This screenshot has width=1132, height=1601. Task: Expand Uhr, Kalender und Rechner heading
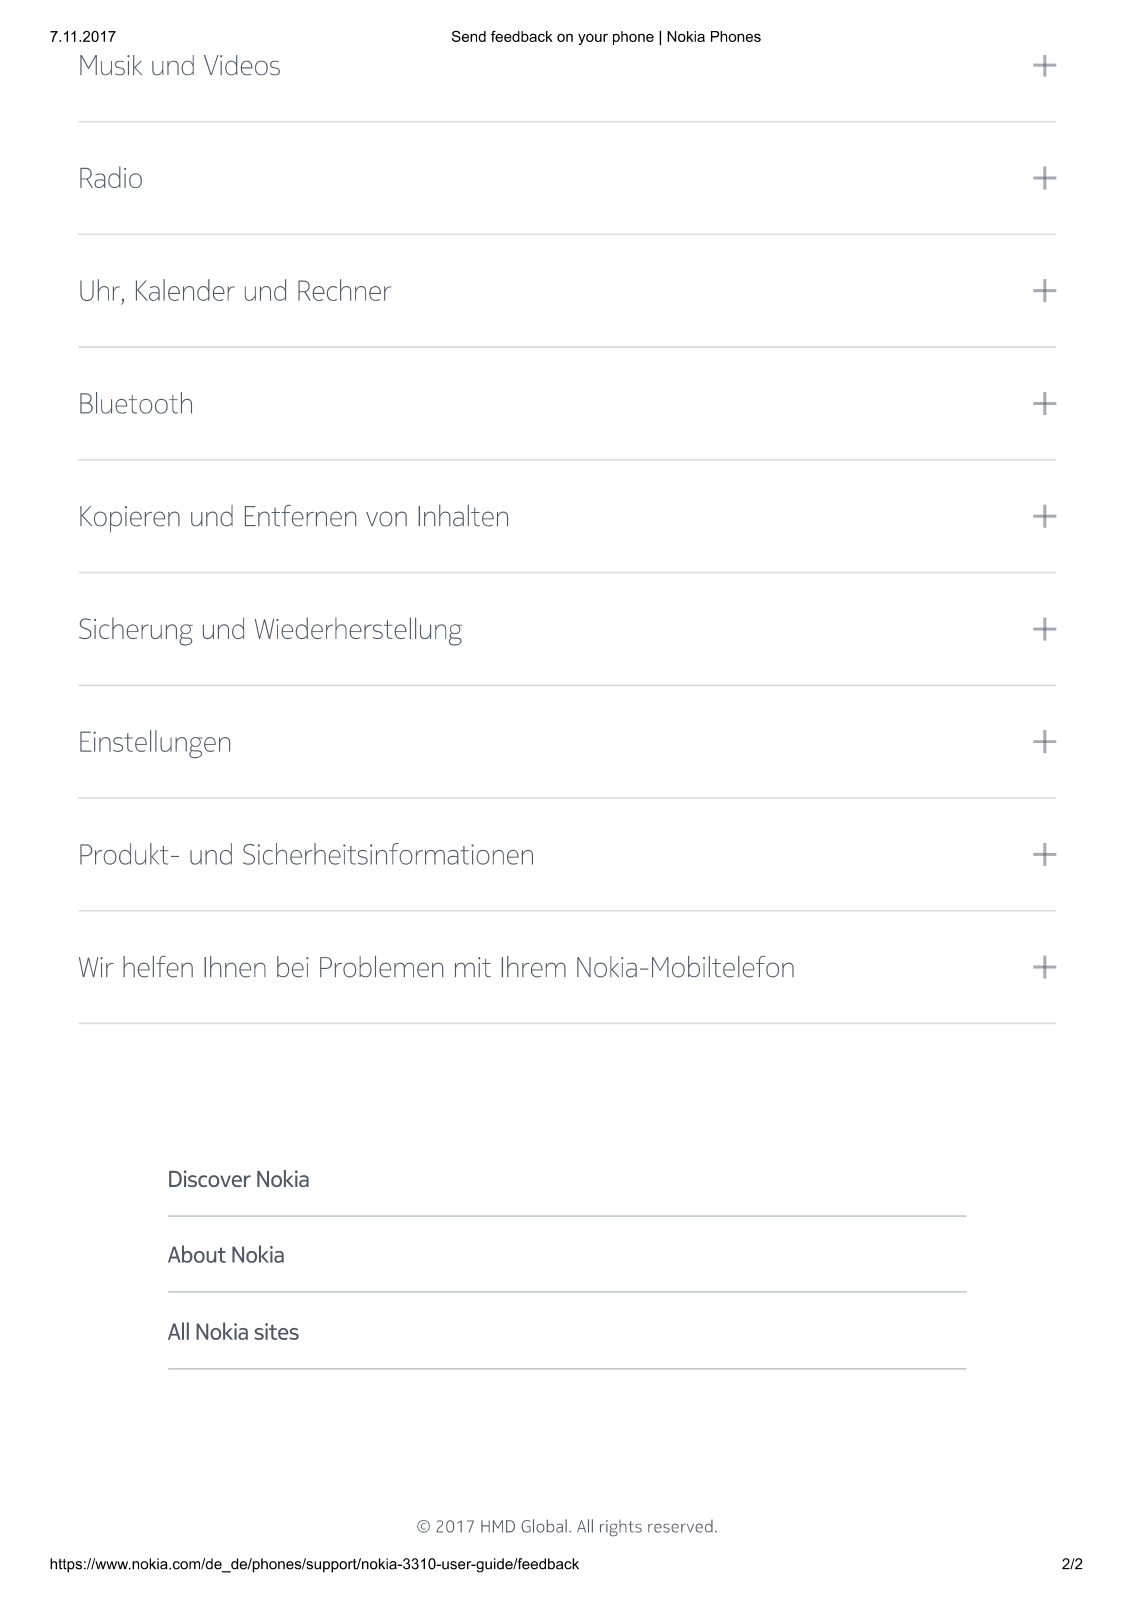[234, 291]
